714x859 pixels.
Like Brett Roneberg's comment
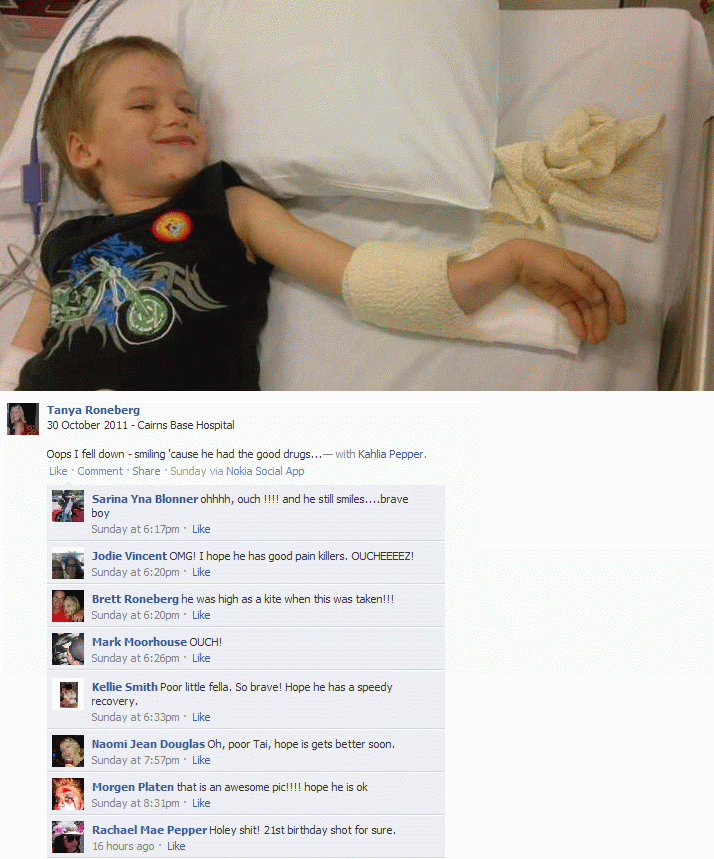pyautogui.click(x=201, y=615)
